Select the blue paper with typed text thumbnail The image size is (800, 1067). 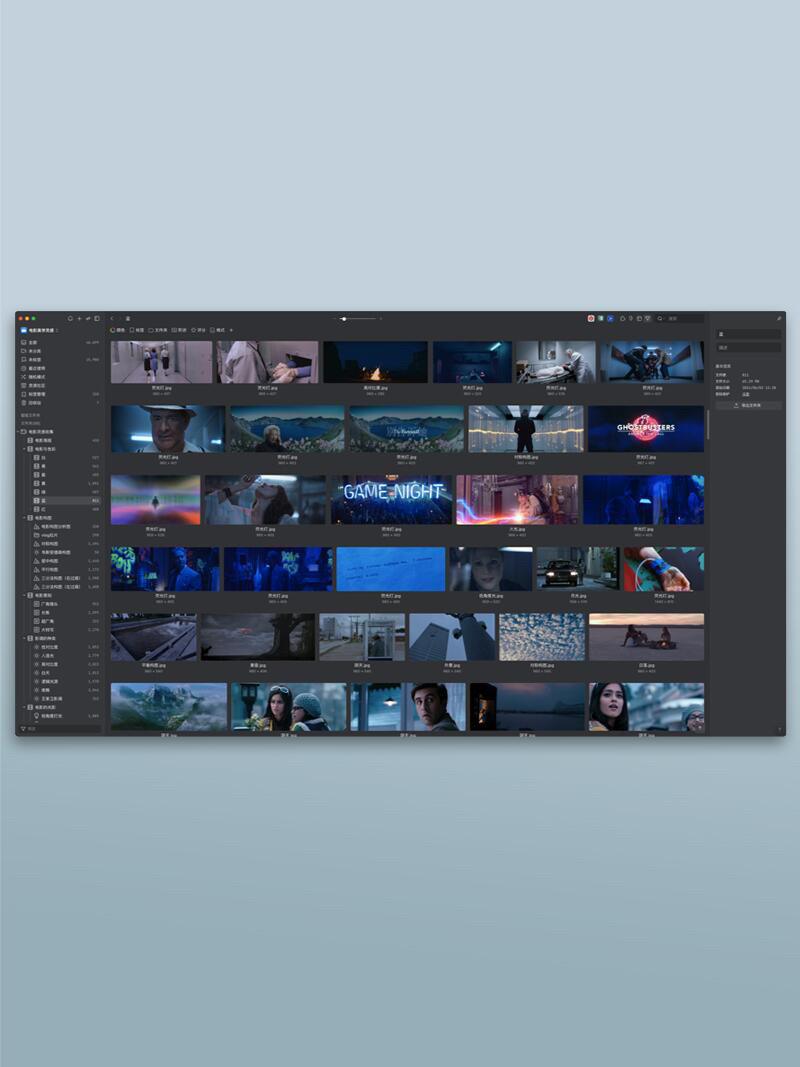pyautogui.click(x=390, y=569)
